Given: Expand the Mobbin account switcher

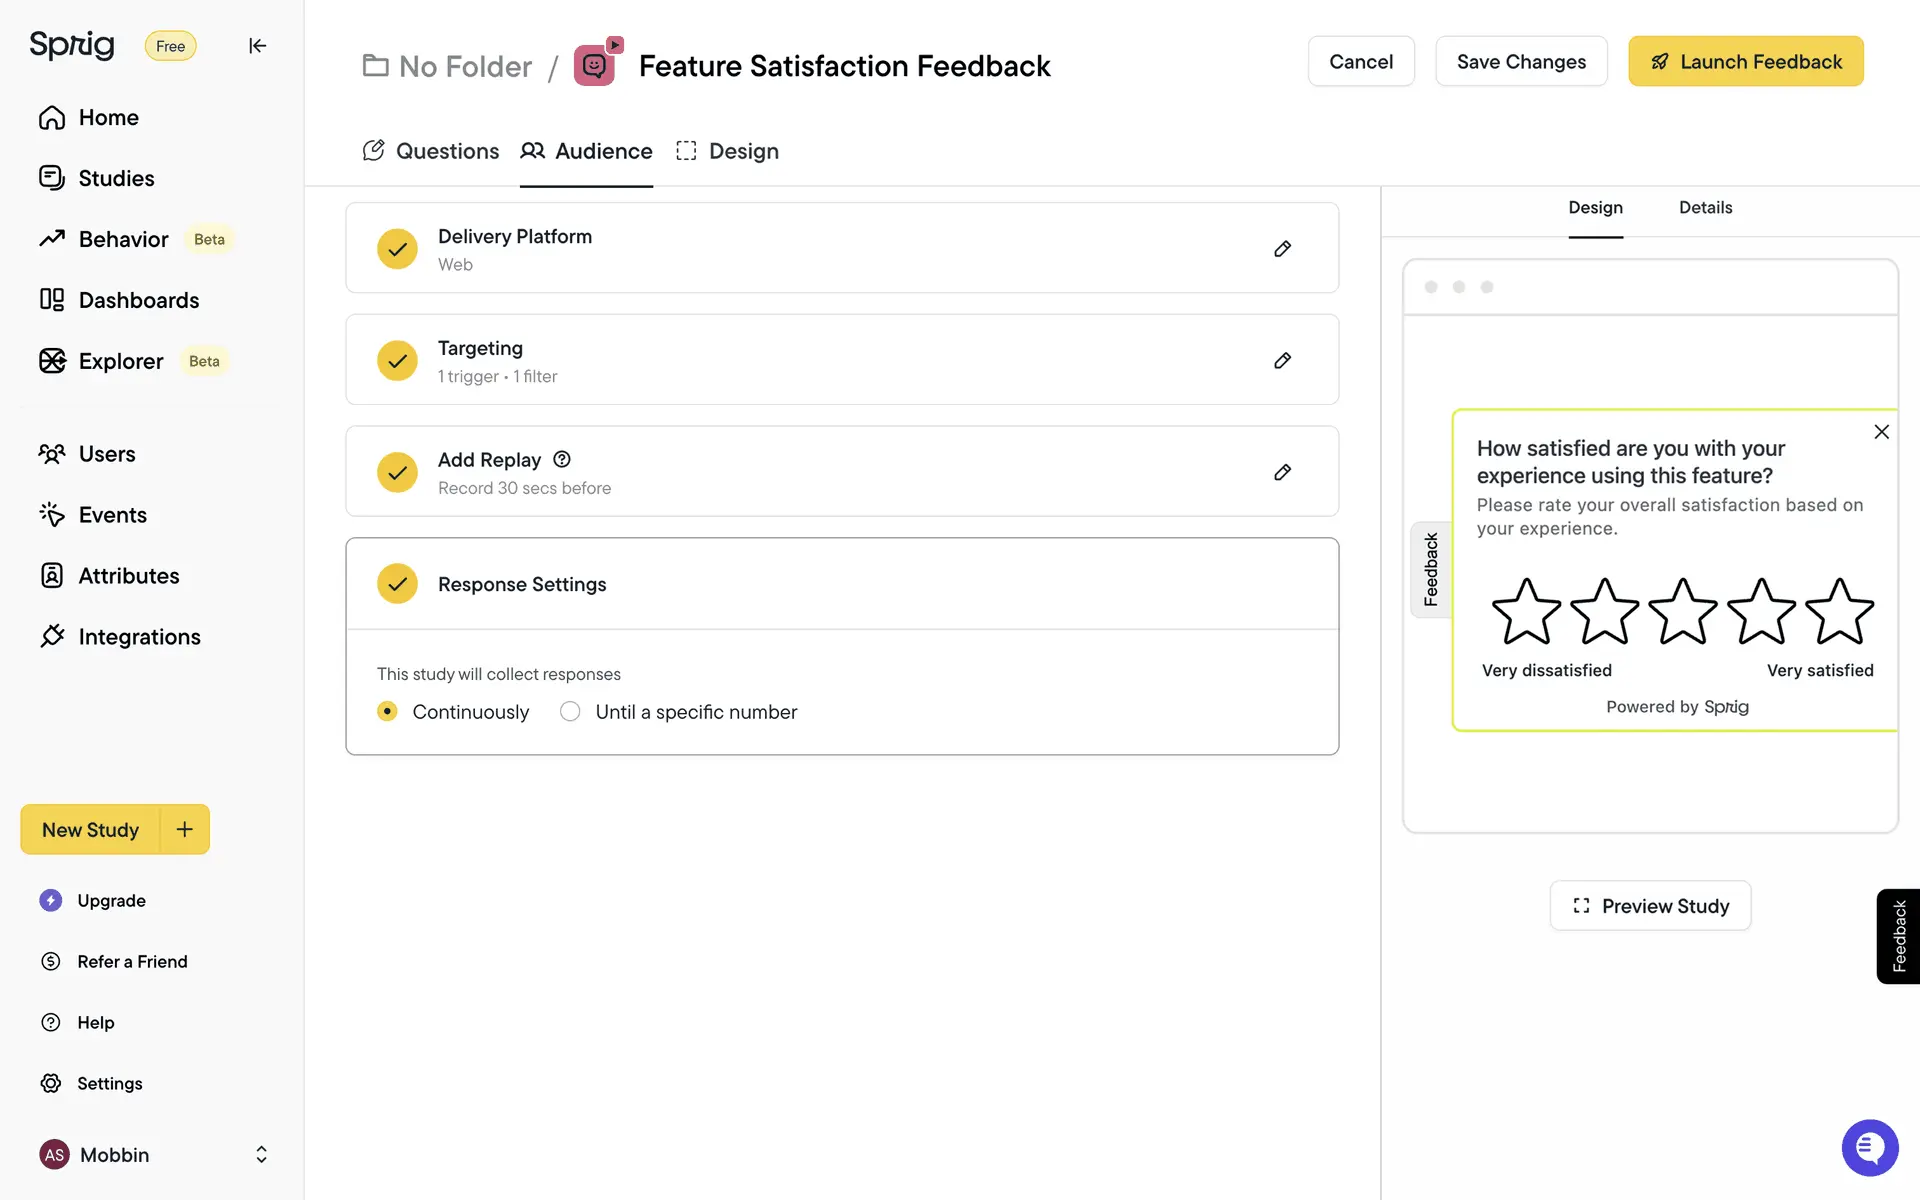Looking at the screenshot, I should [261, 1154].
